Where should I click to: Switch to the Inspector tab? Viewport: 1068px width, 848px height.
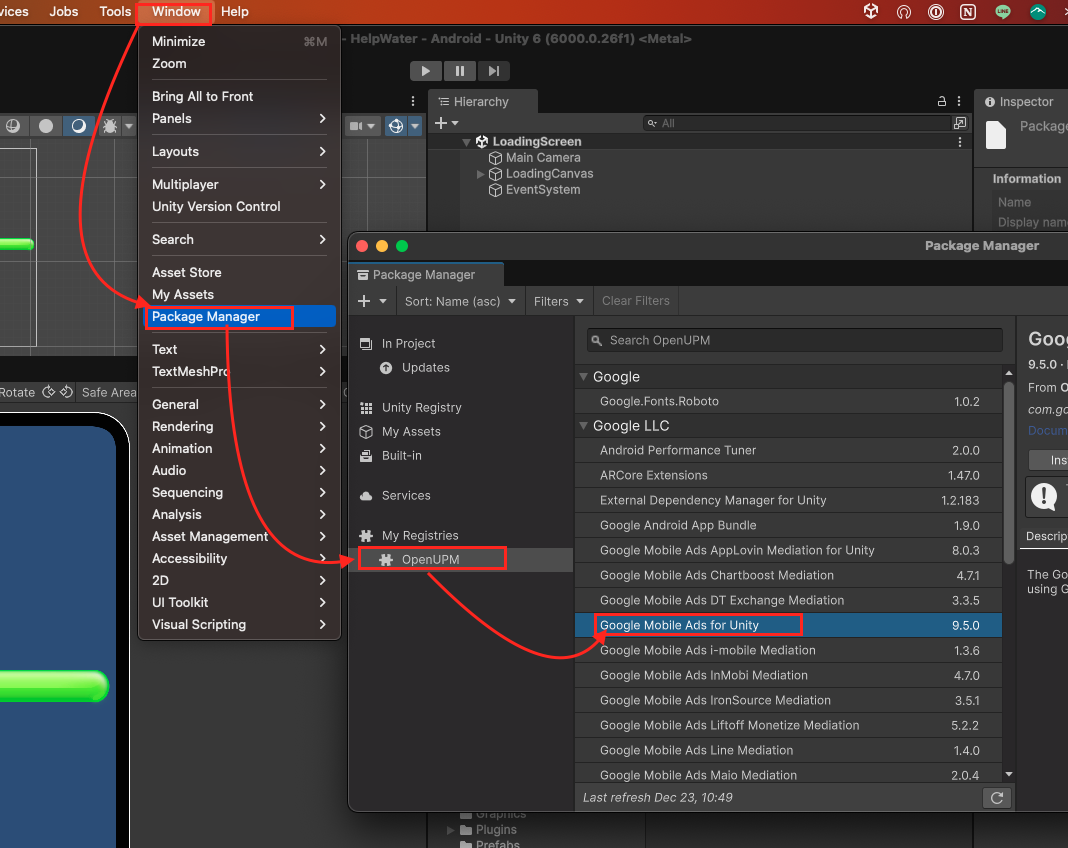click(x=1021, y=101)
